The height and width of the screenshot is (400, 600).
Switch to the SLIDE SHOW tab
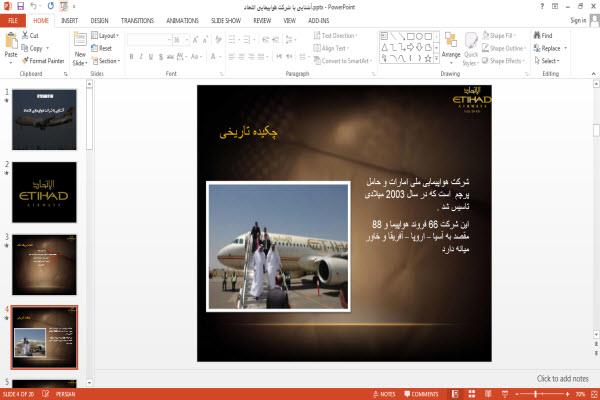(x=226, y=21)
